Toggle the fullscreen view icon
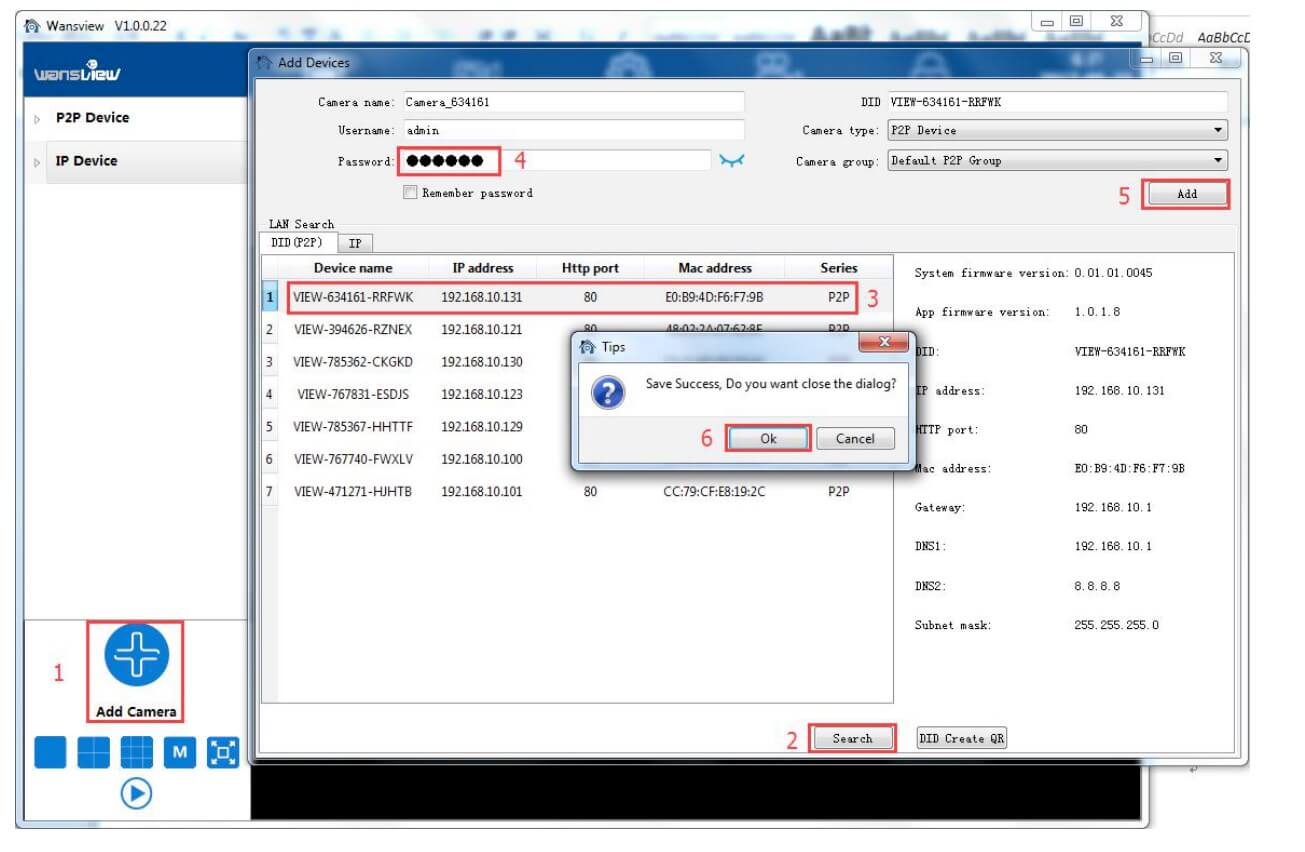1305x852 pixels. (x=223, y=752)
